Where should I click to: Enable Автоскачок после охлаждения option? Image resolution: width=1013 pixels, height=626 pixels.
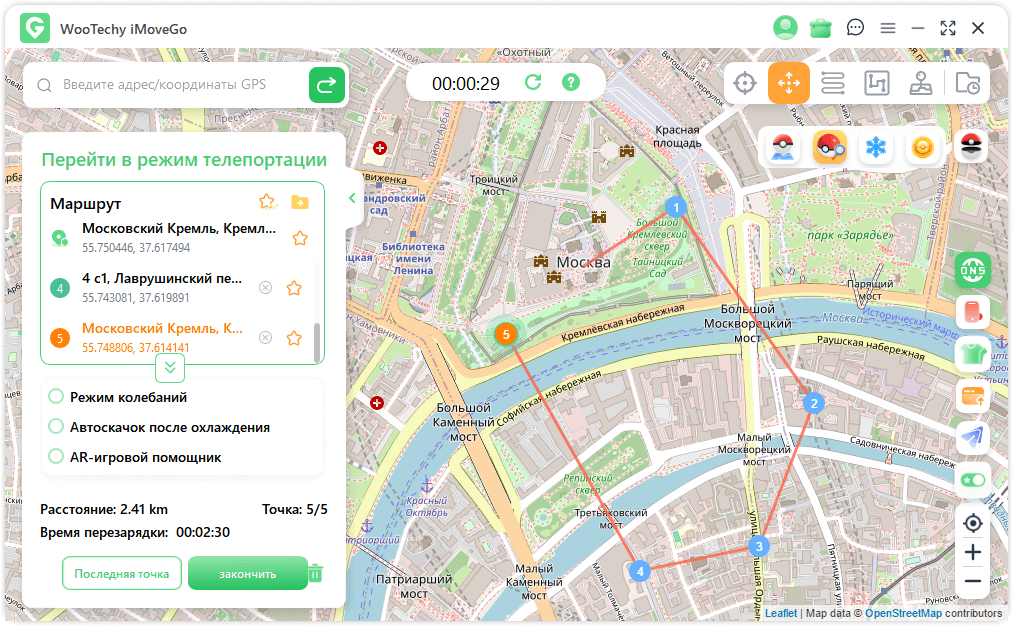click(x=57, y=427)
